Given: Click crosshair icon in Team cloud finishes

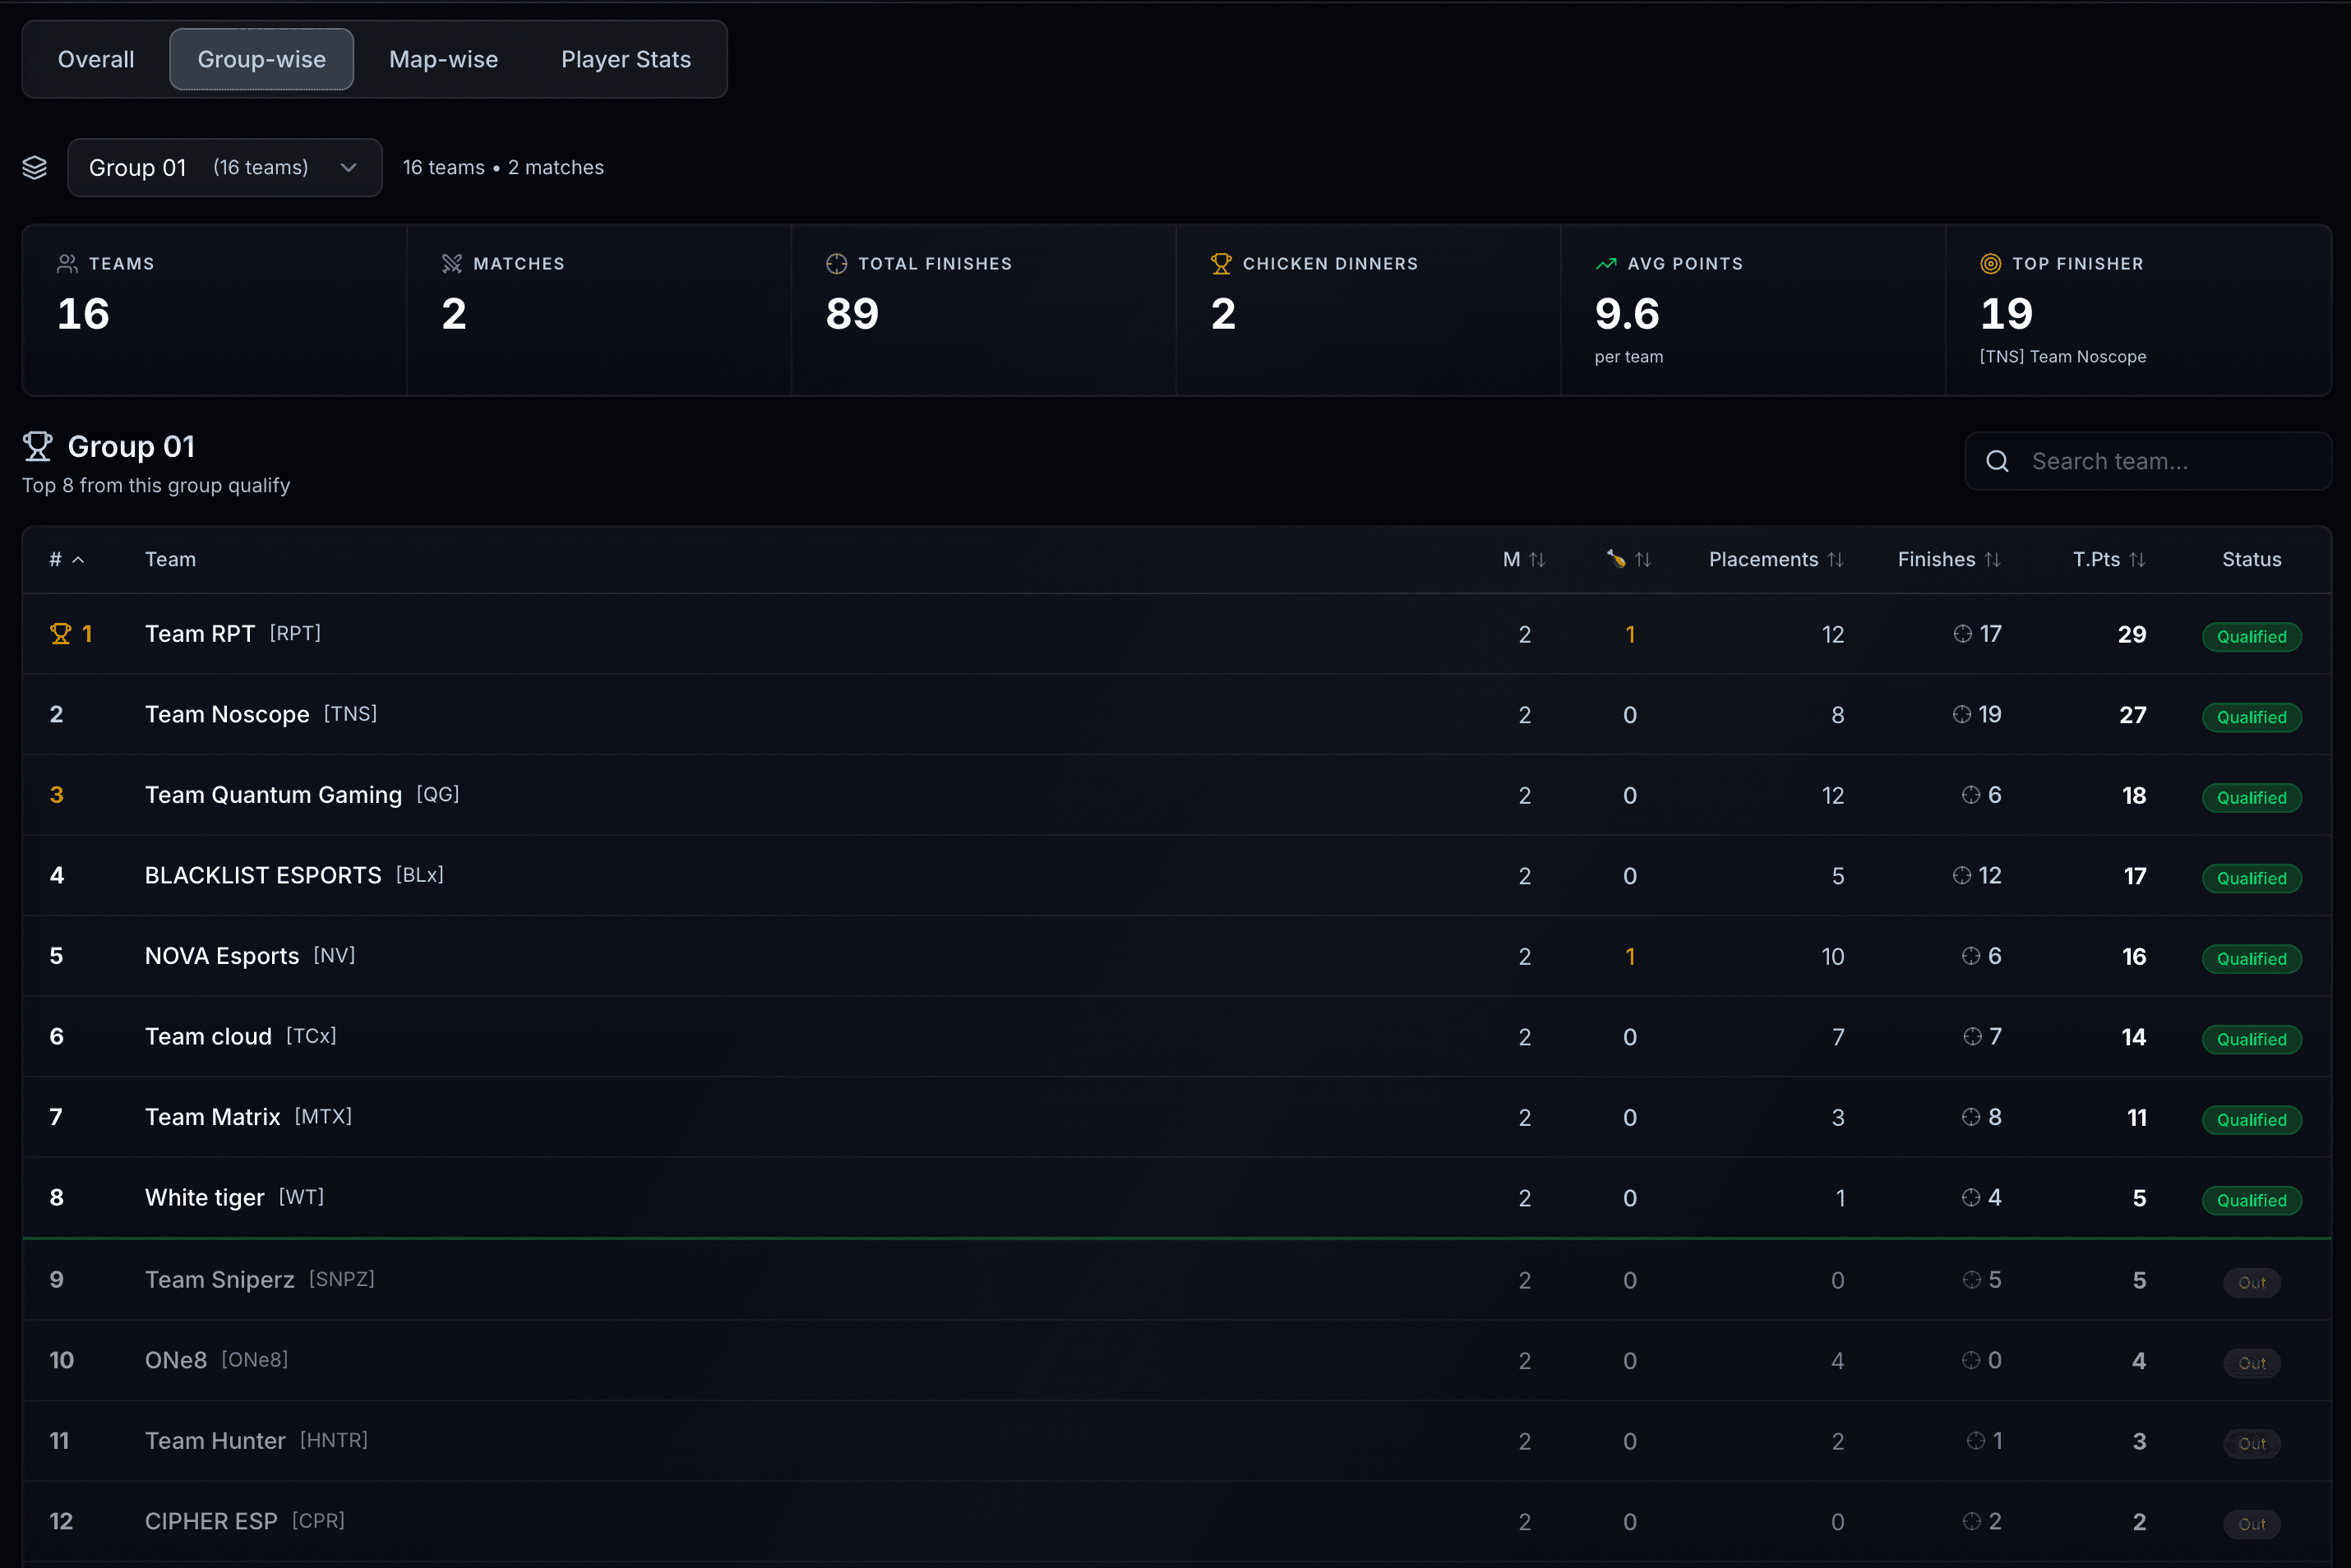Looking at the screenshot, I should click(1971, 1036).
